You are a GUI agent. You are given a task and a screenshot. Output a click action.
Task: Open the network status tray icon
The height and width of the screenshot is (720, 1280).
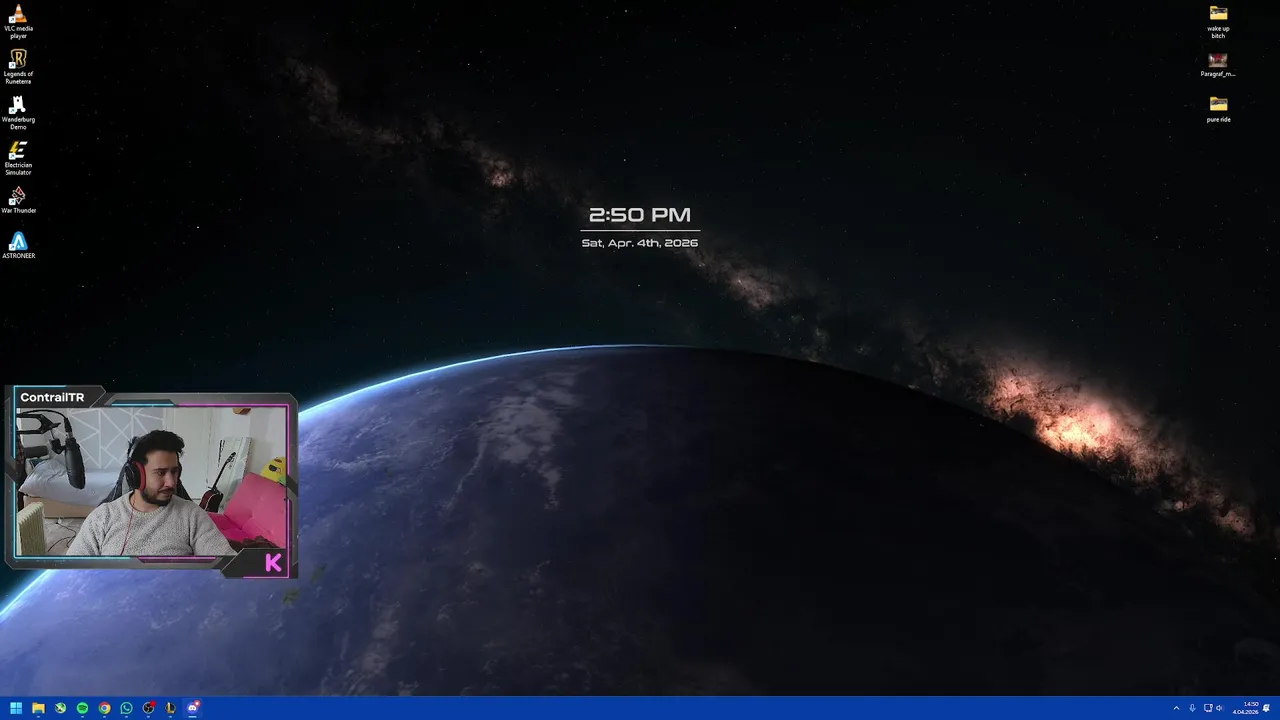tap(1207, 708)
